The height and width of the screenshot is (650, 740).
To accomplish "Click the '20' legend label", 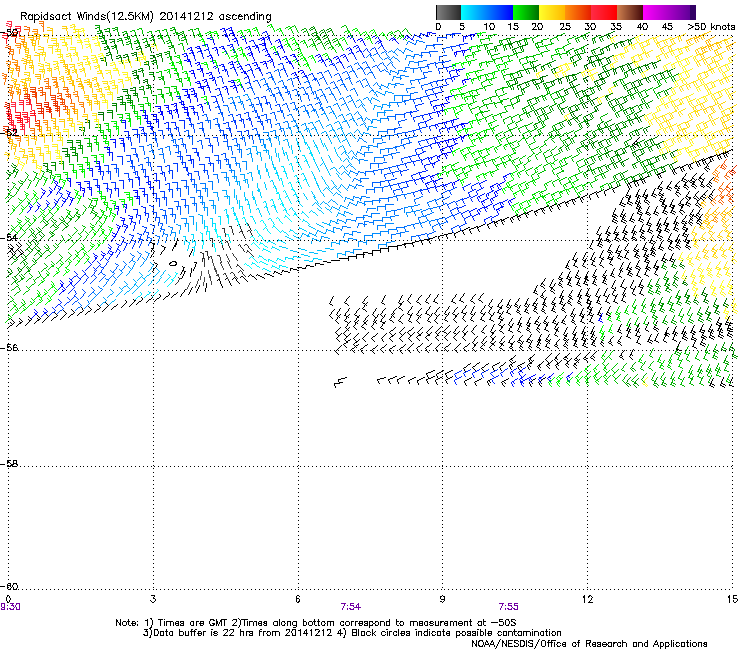I will coord(537,27).
